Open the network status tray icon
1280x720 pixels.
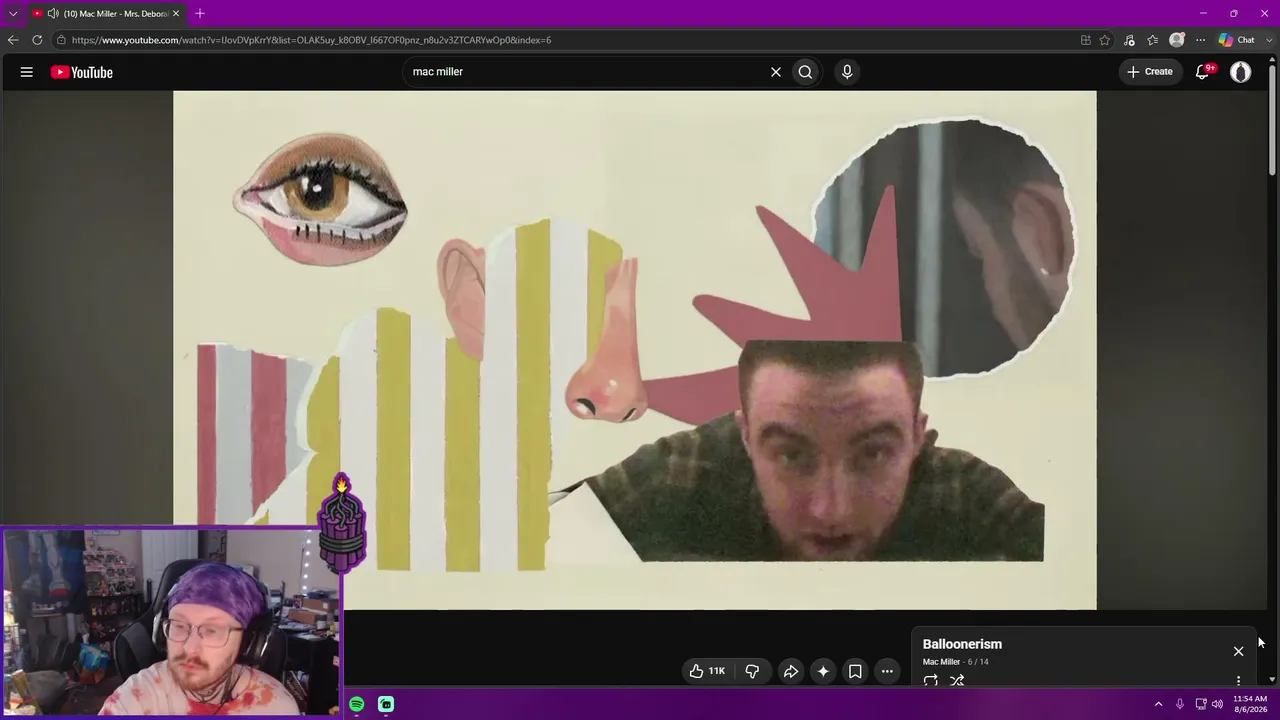(x=1201, y=704)
